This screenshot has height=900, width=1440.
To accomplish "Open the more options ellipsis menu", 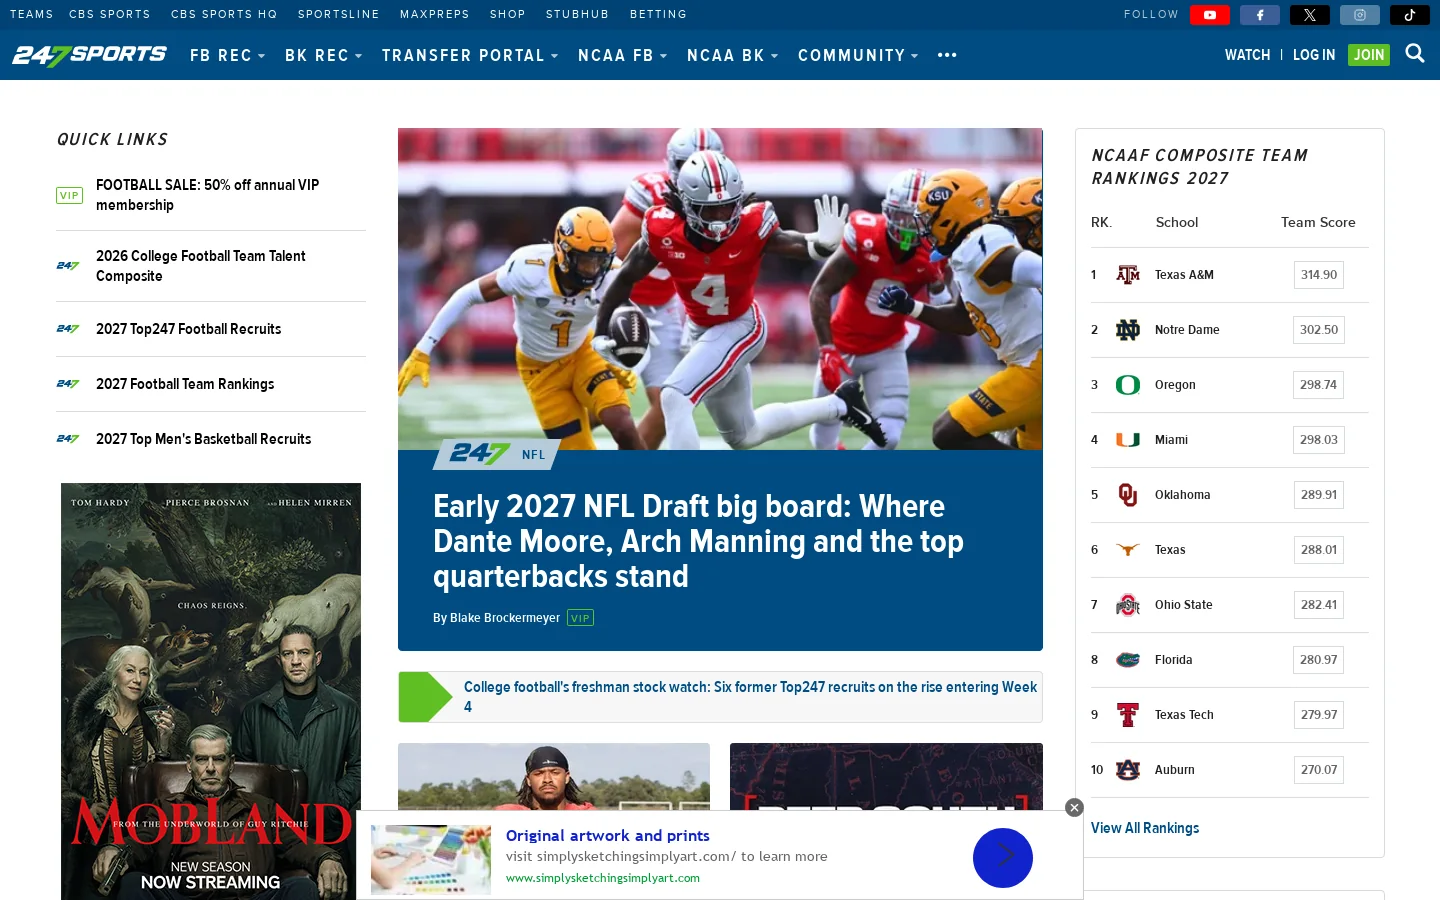I will 947,55.
